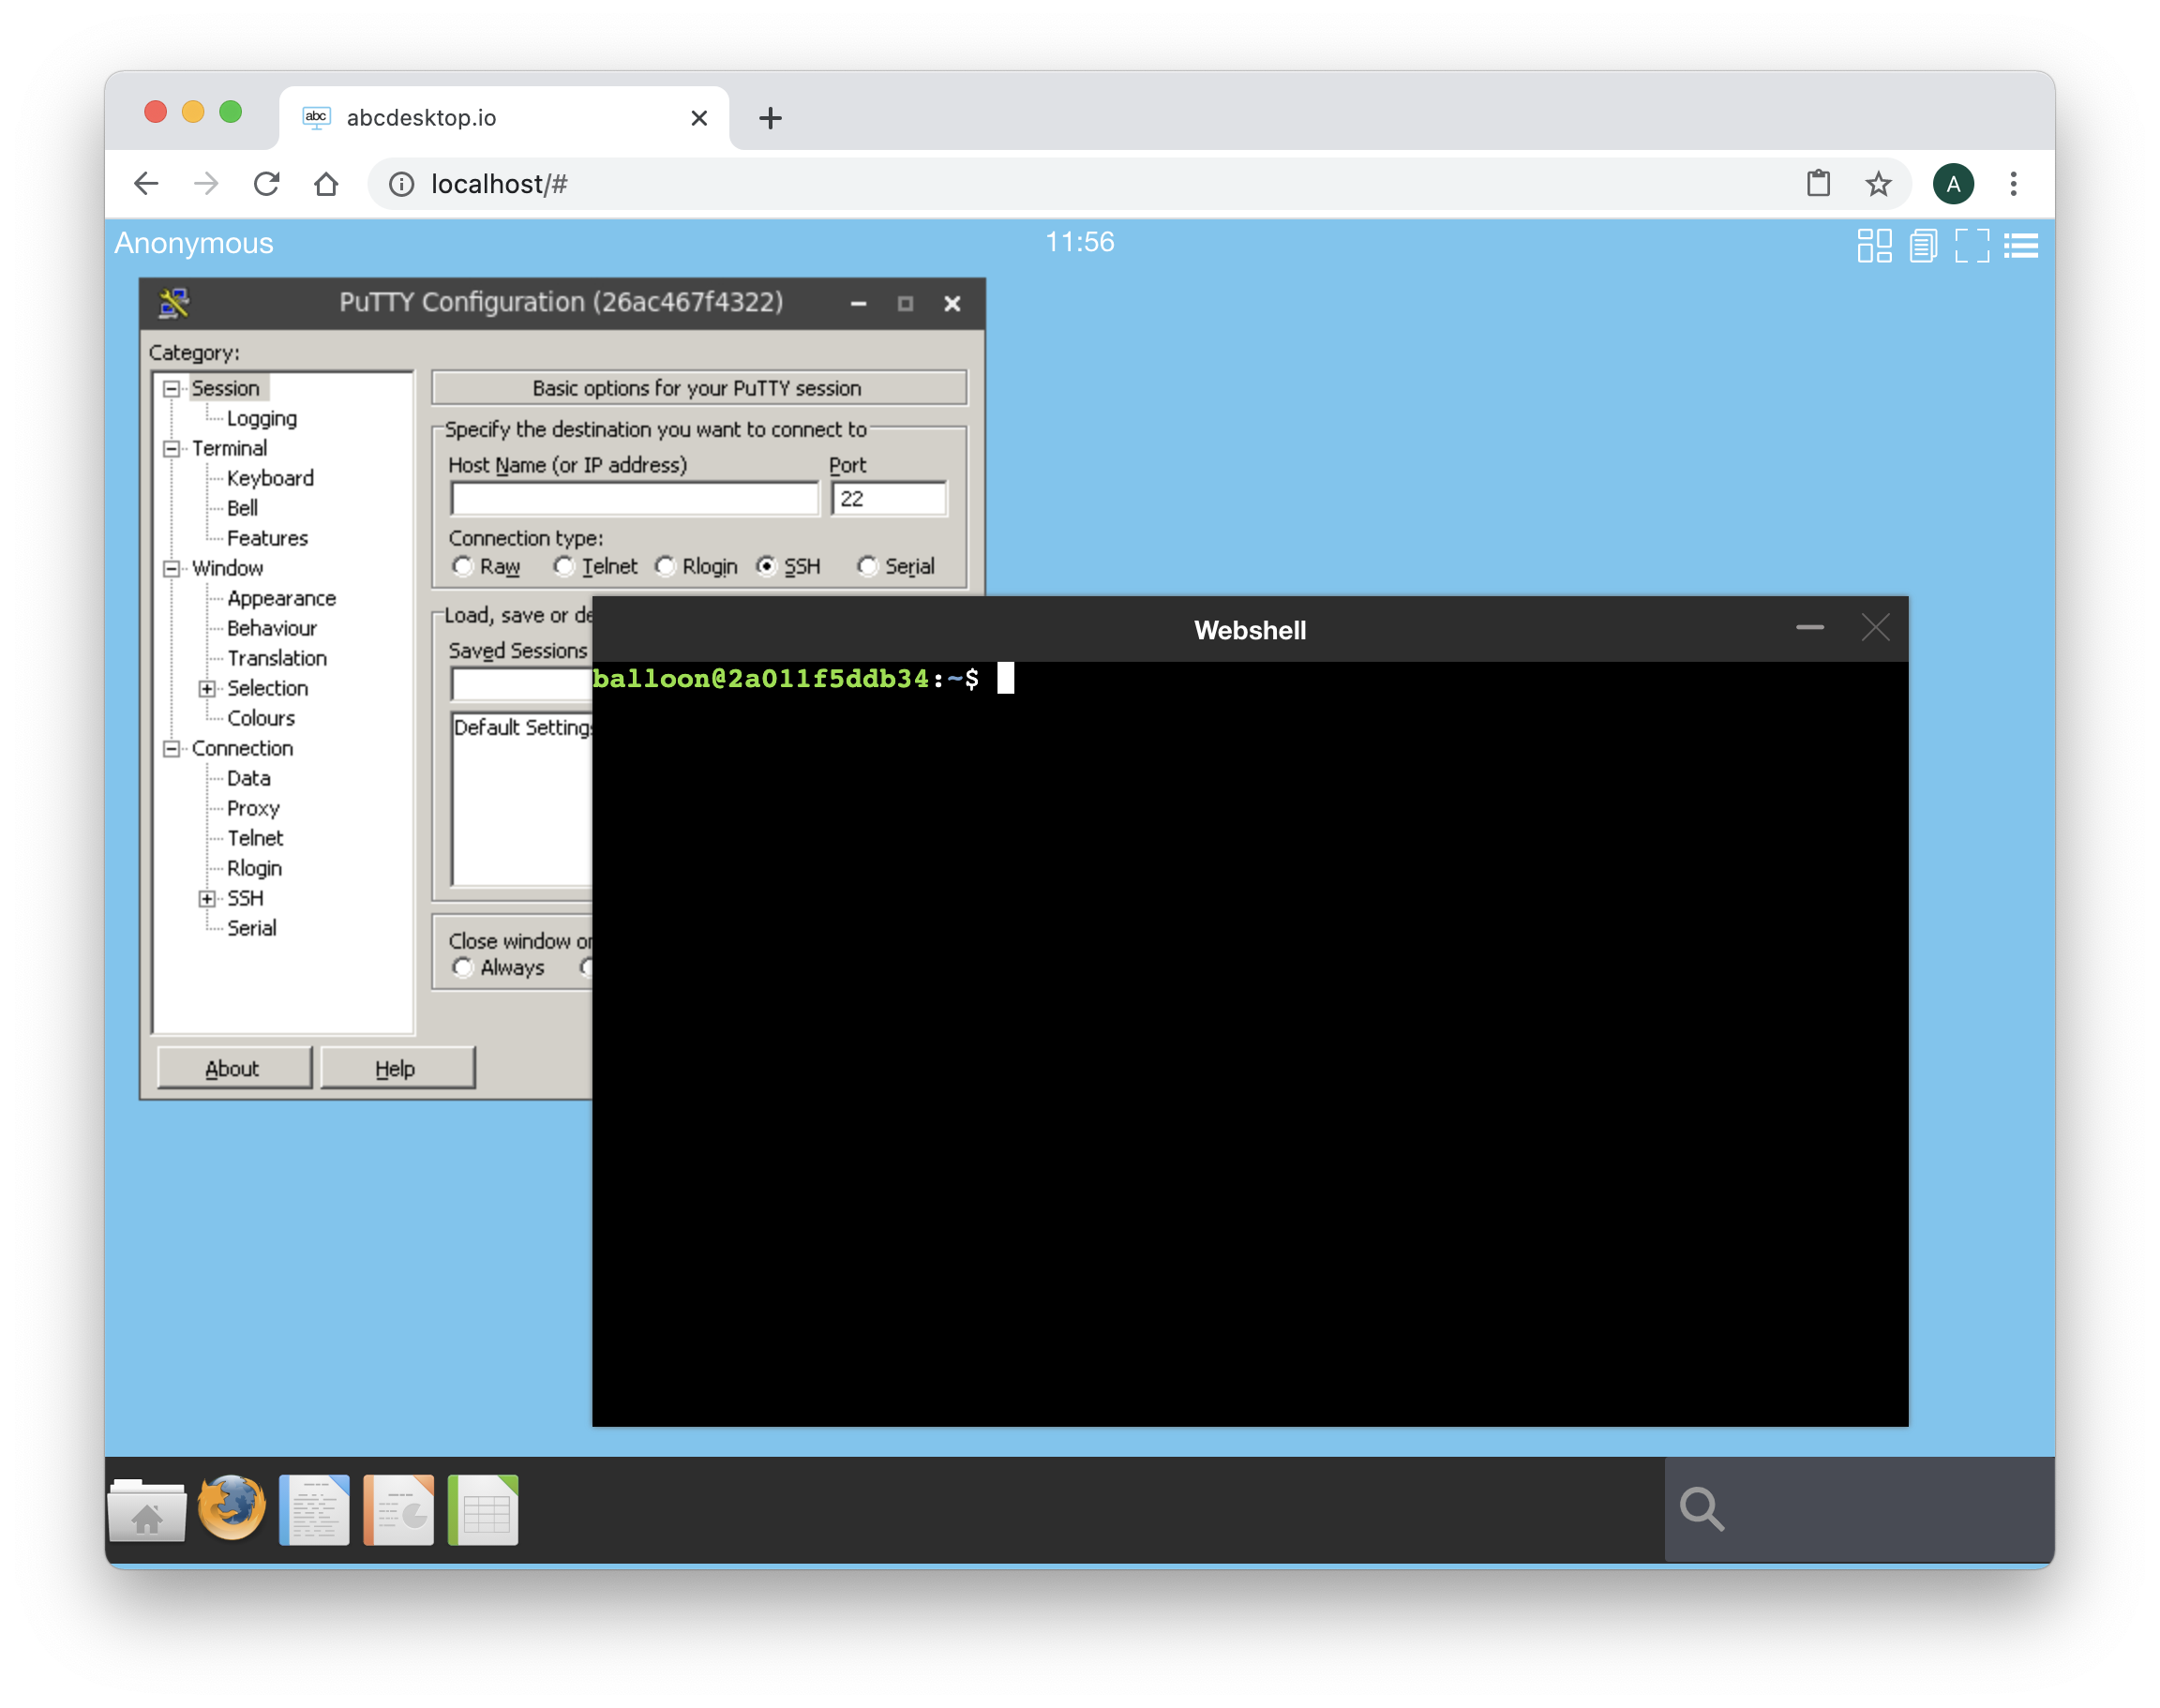
Task: Expand the Selection tree node
Action: tap(207, 689)
